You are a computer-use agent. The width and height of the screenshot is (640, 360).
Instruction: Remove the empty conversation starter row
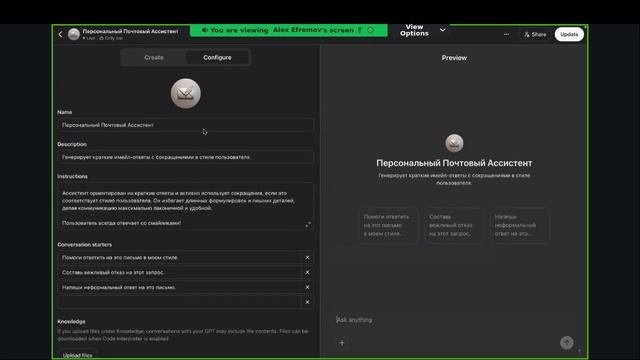307,302
